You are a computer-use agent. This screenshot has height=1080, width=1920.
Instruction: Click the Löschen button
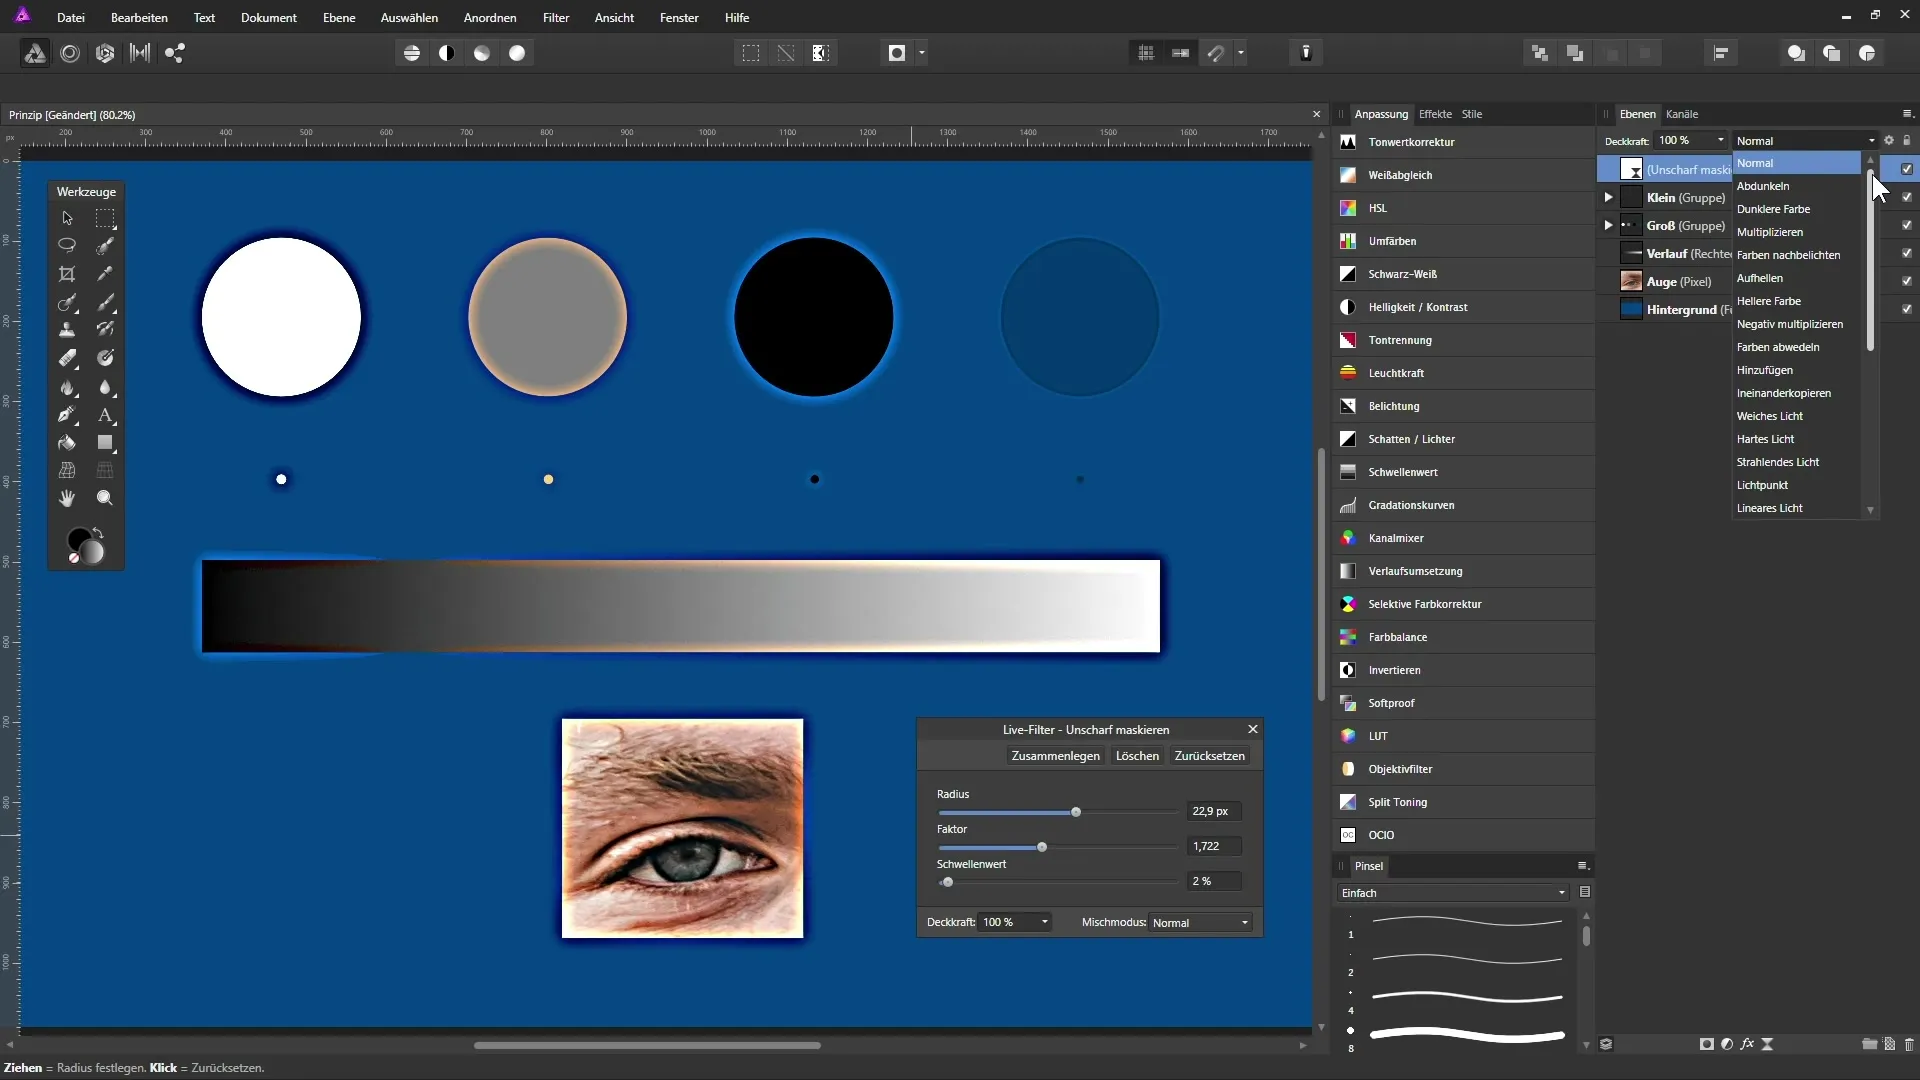click(1137, 756)
